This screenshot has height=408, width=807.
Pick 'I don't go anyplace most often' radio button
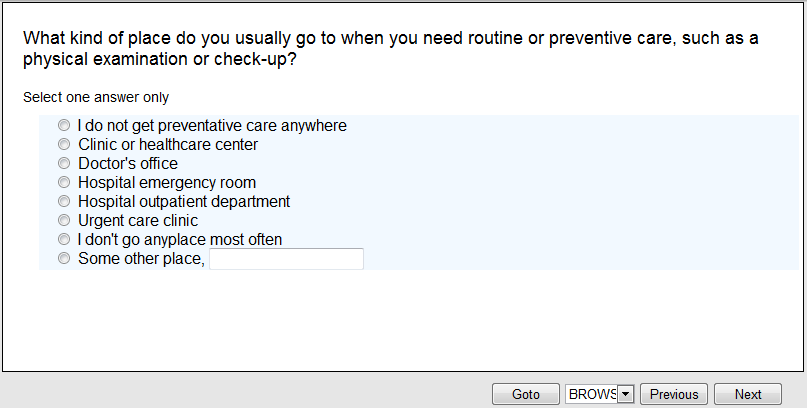[x=65, y=240]
